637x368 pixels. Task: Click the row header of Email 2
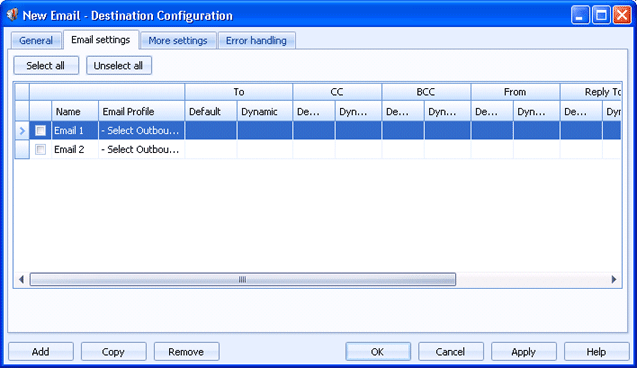pos(22,149)
